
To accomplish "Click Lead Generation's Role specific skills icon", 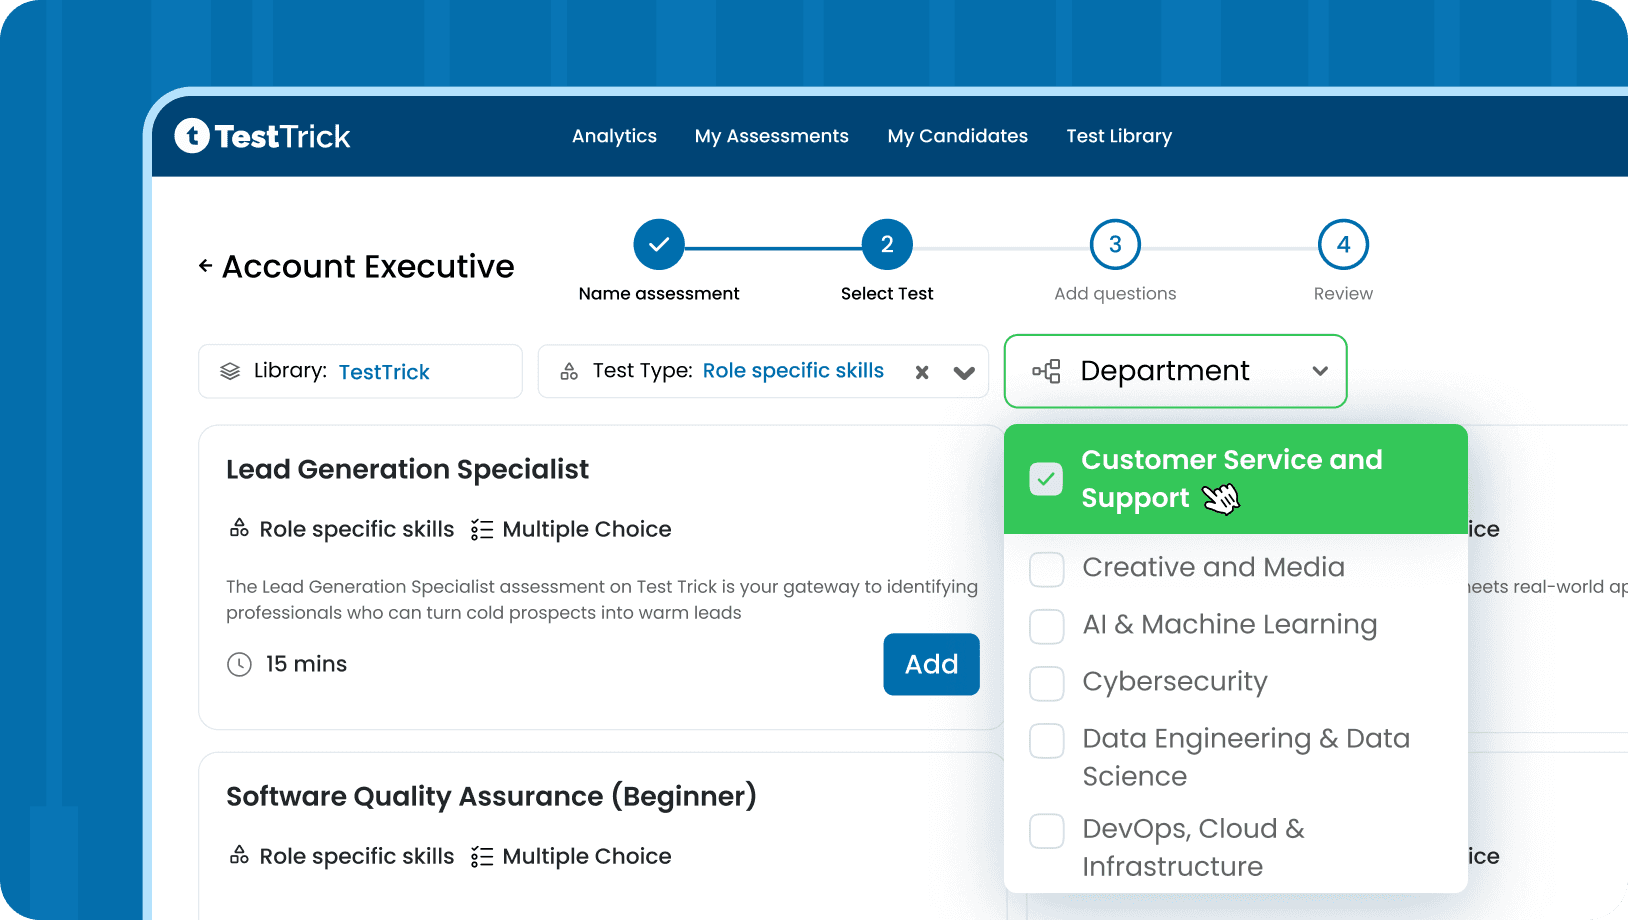I will (239, 528).
